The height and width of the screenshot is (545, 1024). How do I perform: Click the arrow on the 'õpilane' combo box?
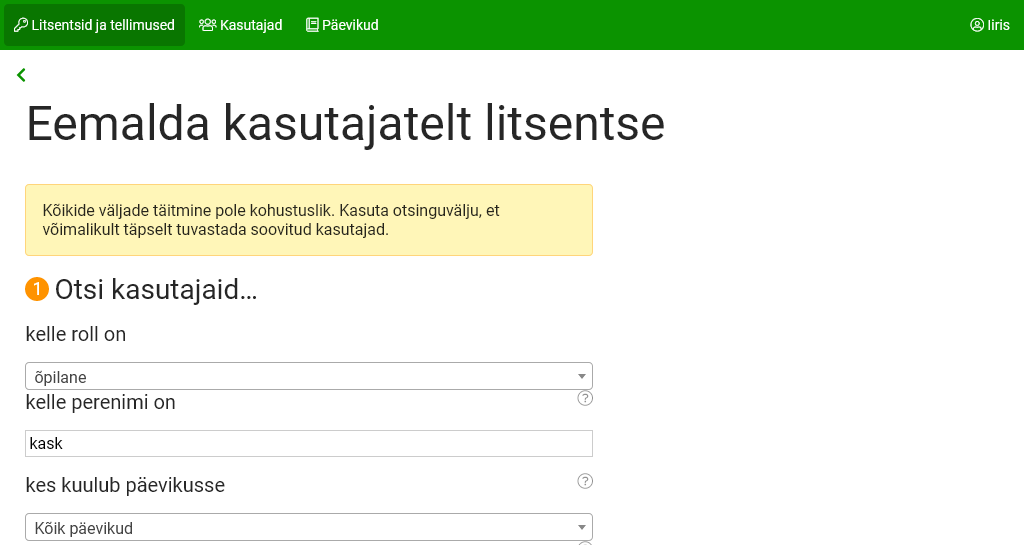click(x=581, y=376)
